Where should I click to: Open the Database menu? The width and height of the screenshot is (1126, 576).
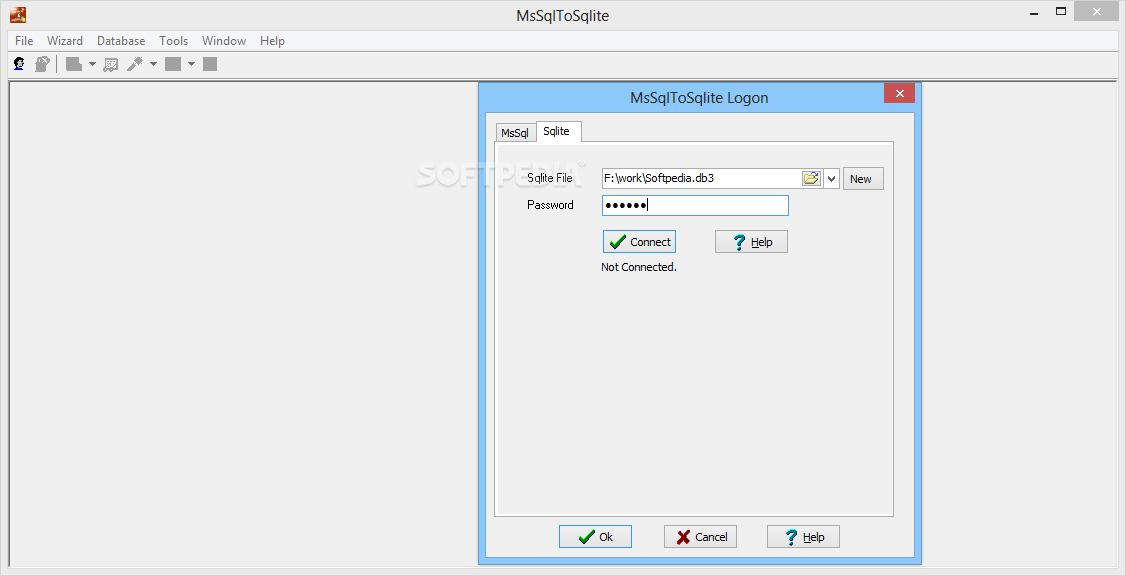[121, 41]
